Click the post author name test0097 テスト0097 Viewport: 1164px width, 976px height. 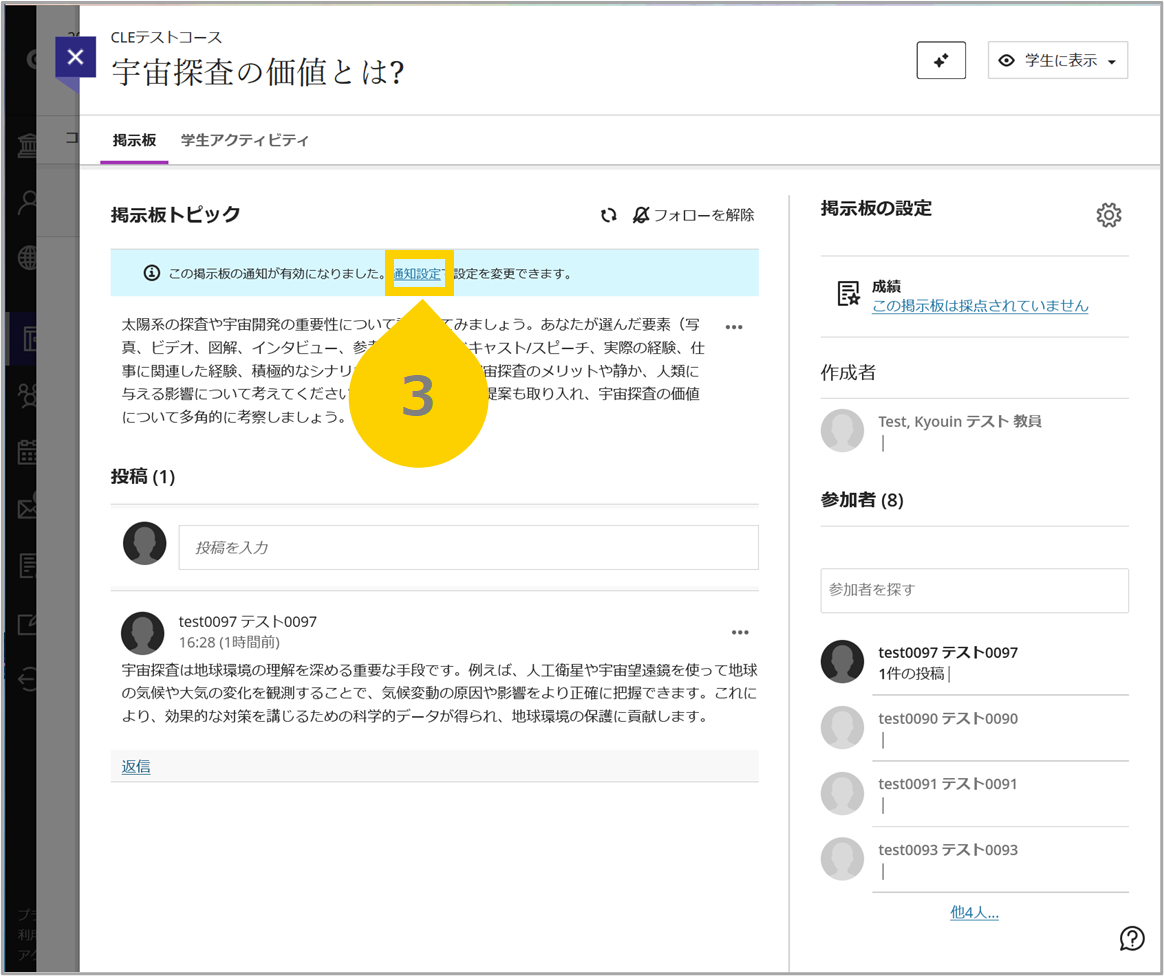(248, 622)
